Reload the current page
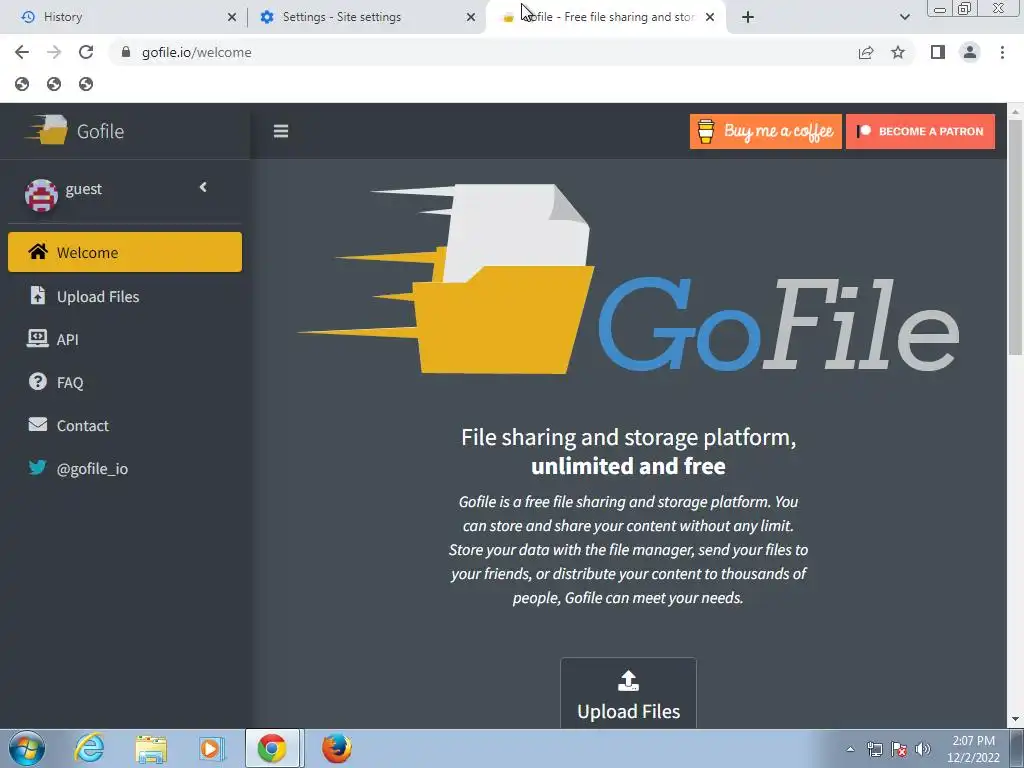 [x=86, y=52]
